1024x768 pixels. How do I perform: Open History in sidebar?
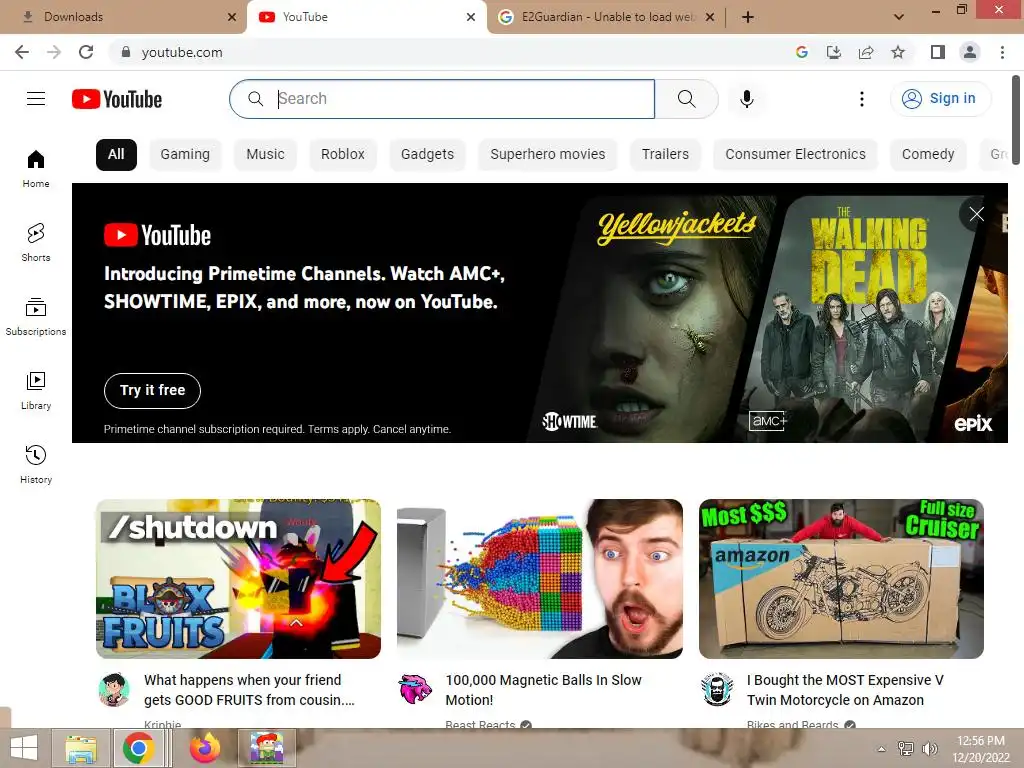tap(36, 464)
